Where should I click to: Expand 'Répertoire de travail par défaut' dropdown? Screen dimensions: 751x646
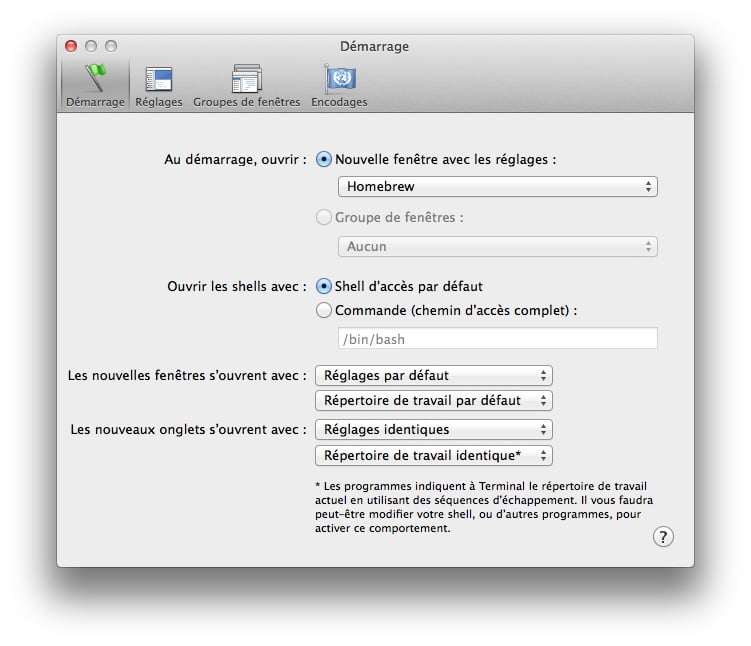(433, 401)
